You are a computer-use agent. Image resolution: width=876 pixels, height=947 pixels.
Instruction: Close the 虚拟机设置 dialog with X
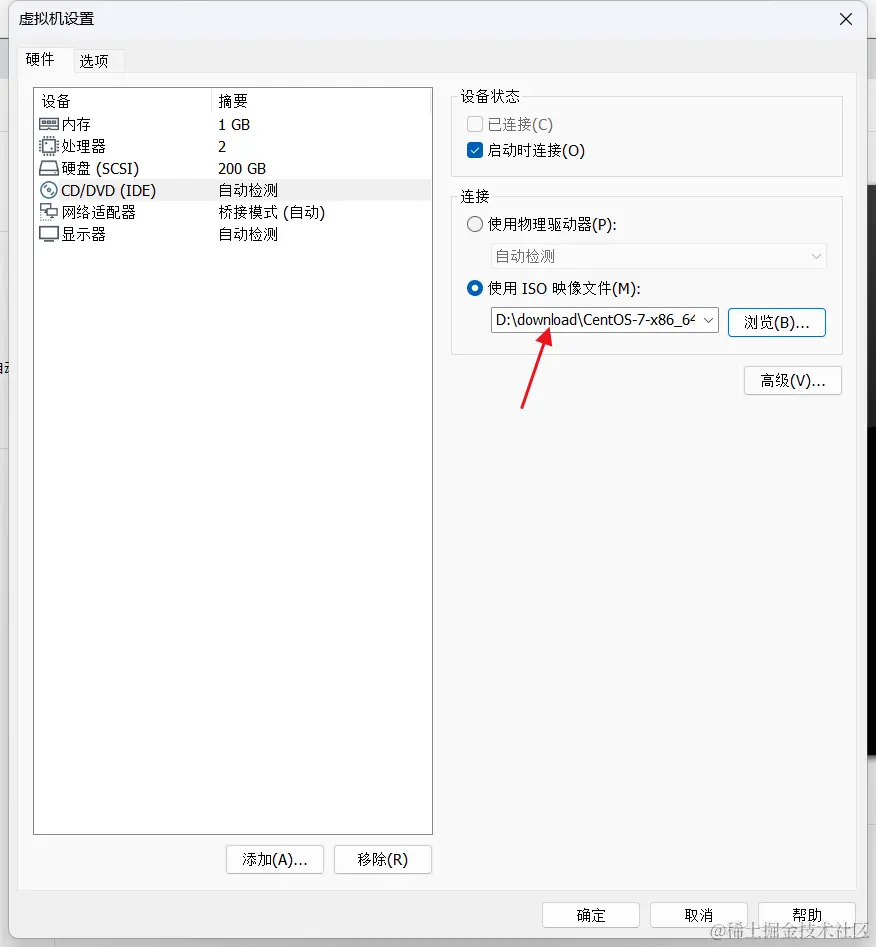846,19
